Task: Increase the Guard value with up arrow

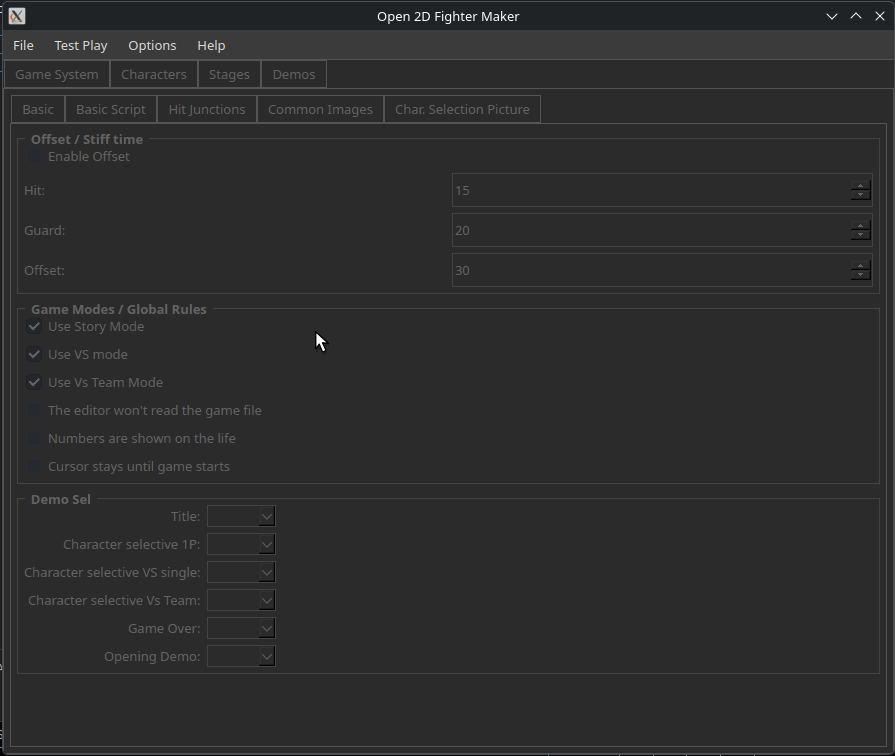Action: (861, 225)
